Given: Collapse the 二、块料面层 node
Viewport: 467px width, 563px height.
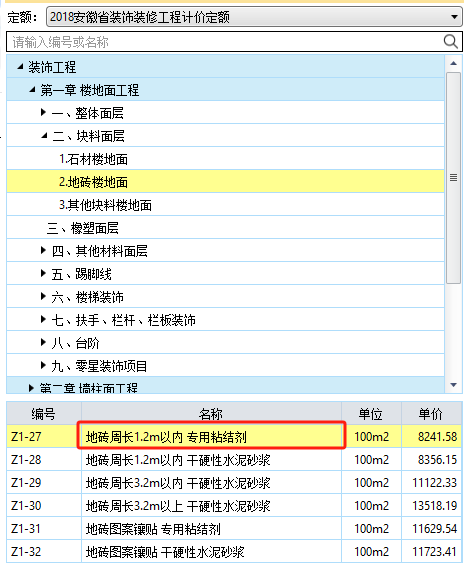Looking at the screenshot, I should (44, 136).
